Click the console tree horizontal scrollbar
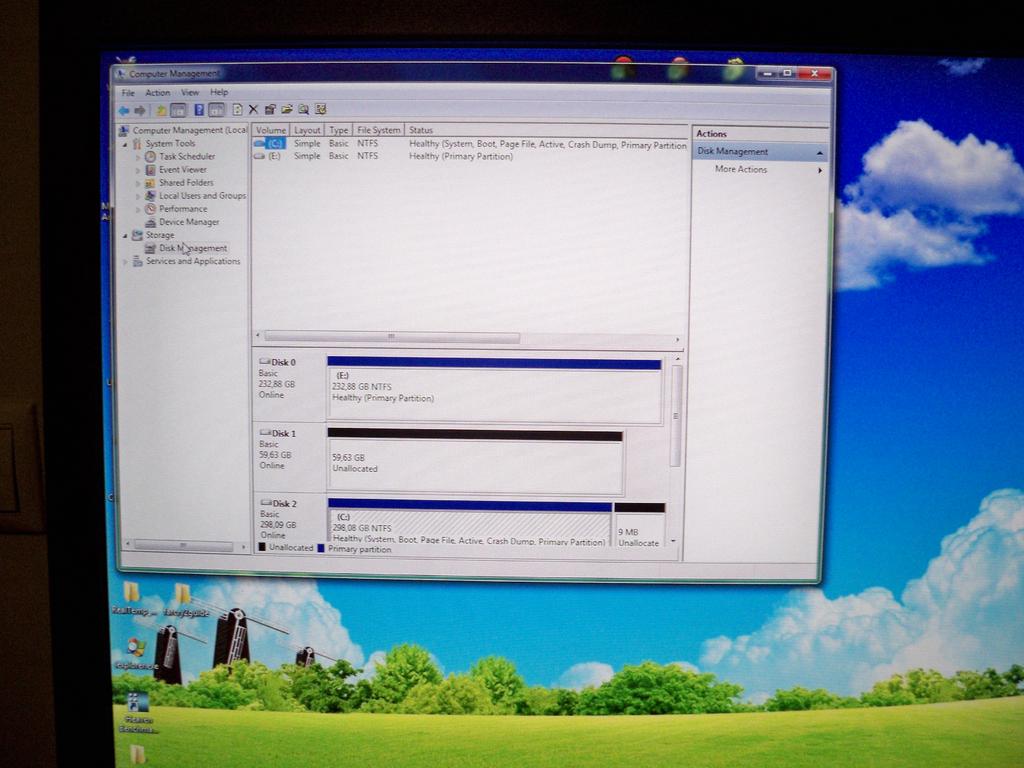Screen dimensions: 1024x768 coord(184,545)
